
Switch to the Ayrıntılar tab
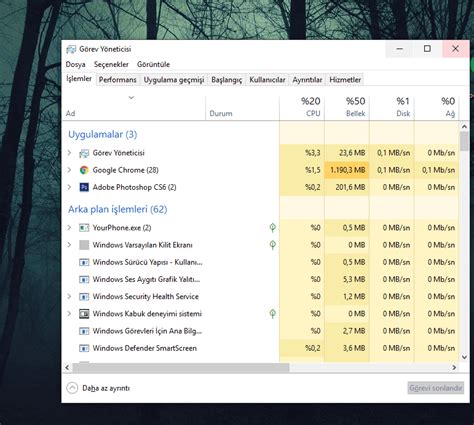point(307,80)
